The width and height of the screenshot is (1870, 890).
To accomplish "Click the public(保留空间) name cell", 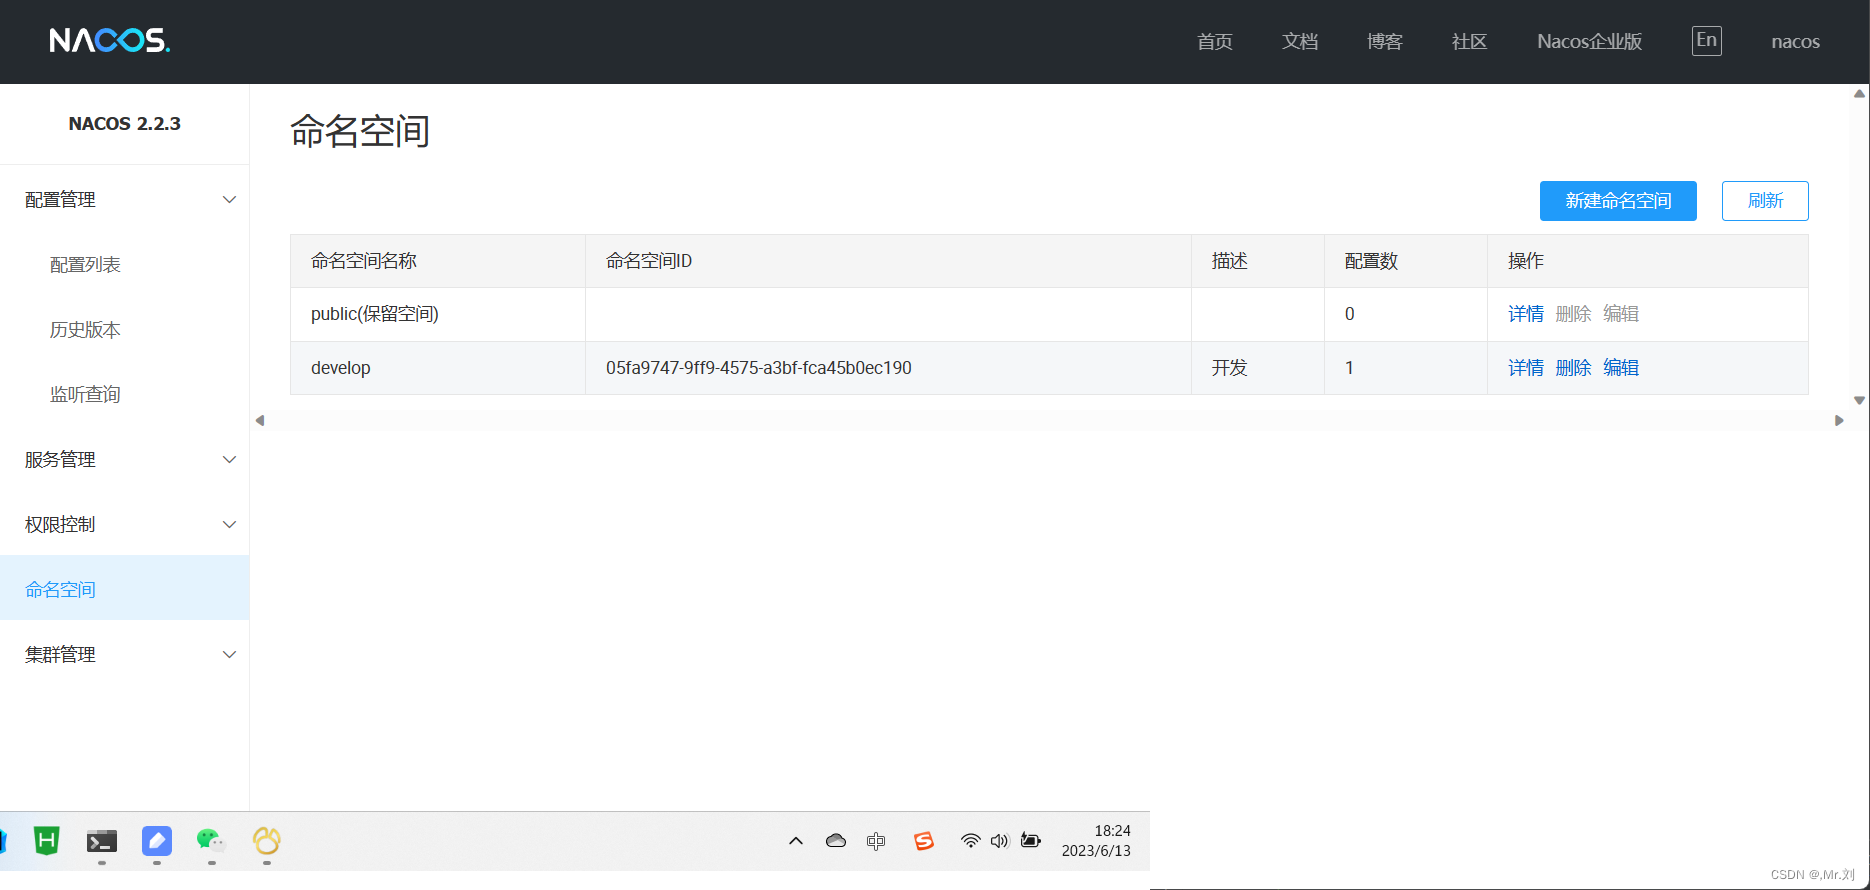I will point(438,314).
